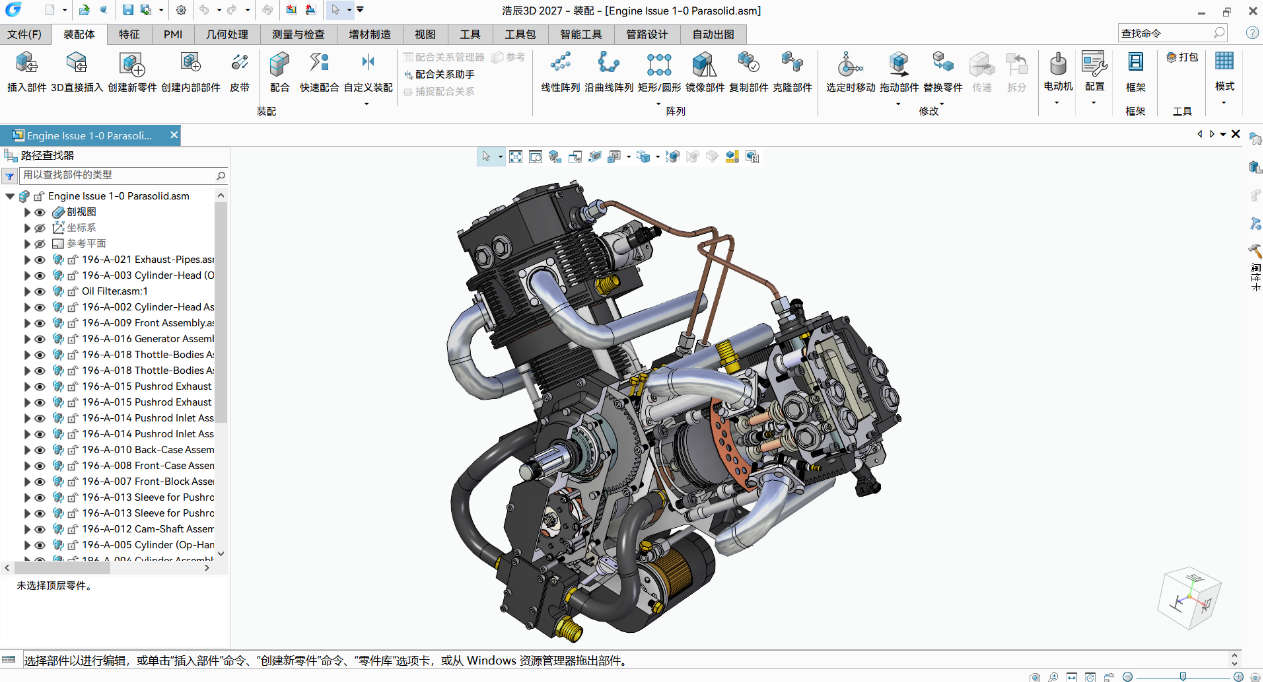Toggle visibility eye of 196-A-009 Front Assembly
The height and width of the screenshot is (682, 1263).
pyautogui.click(x=41, y=323)
